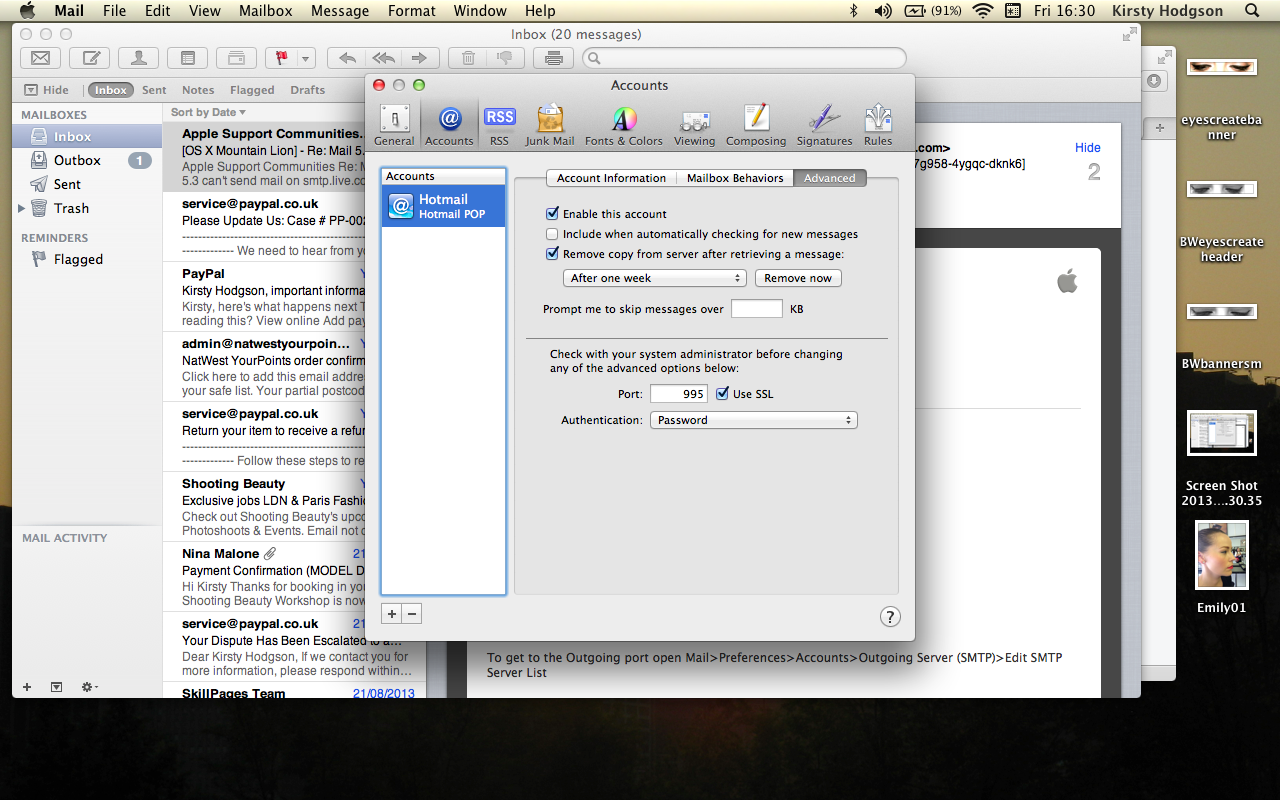Open the Sort by Date dropdown
This screenshot has width=1280, height=800.
point(208,112)
